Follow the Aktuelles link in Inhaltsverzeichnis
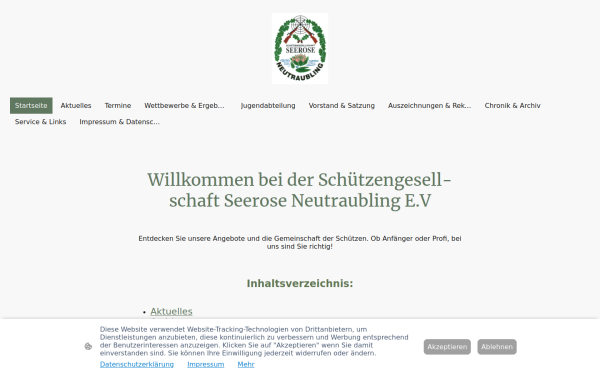This screenshot has width=600, height=375. [171, 311]
